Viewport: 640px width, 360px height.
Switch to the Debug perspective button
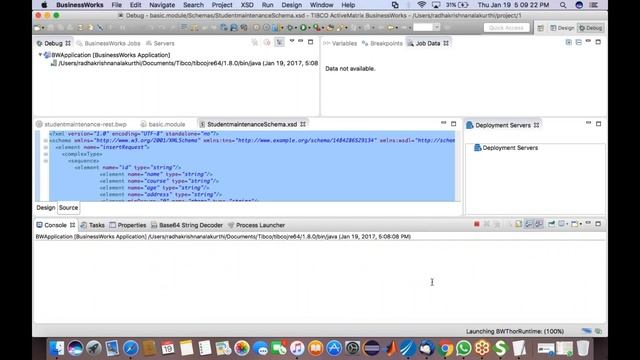coord(590,28)
